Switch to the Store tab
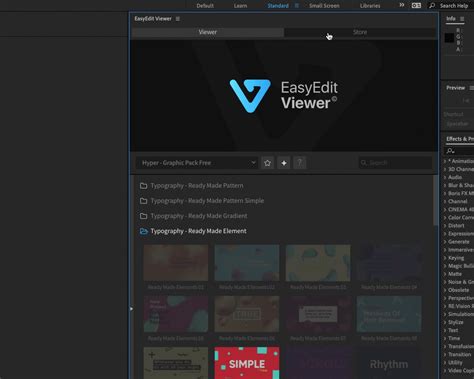 pos(360,32)
